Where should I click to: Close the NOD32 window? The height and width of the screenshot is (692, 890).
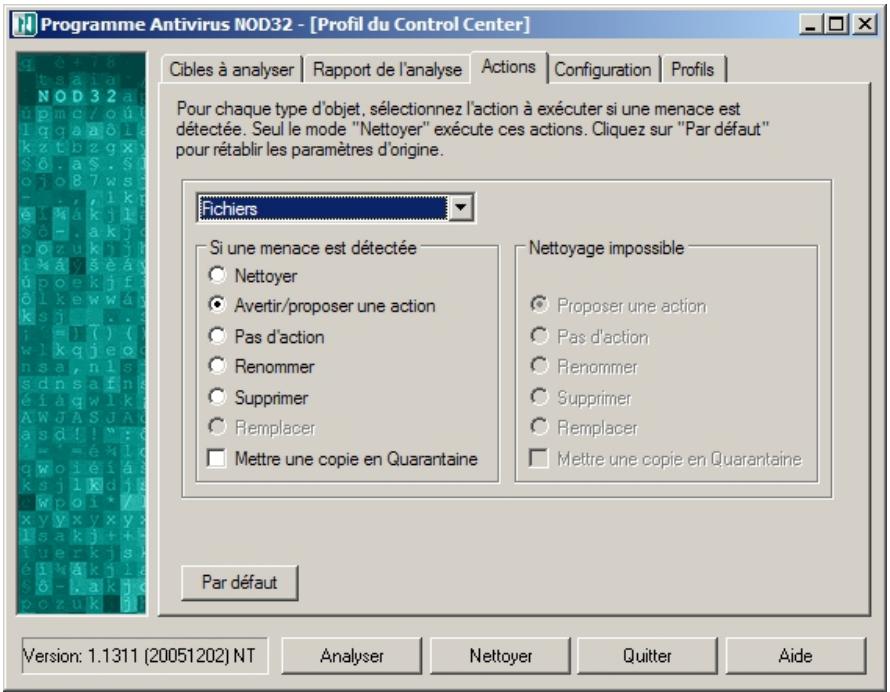point(865,24)
